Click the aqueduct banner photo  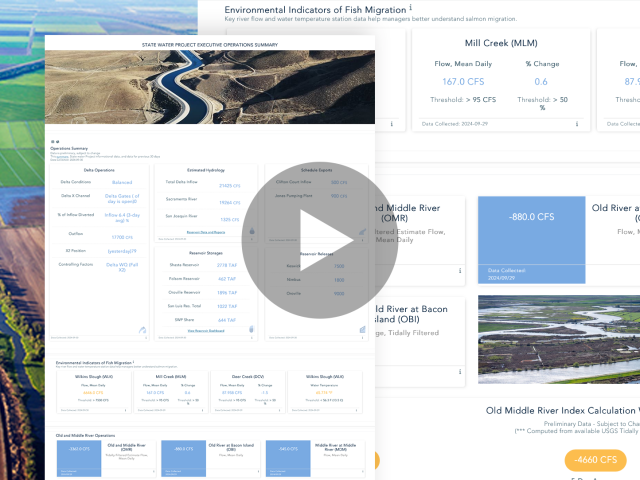click(210, 87)
